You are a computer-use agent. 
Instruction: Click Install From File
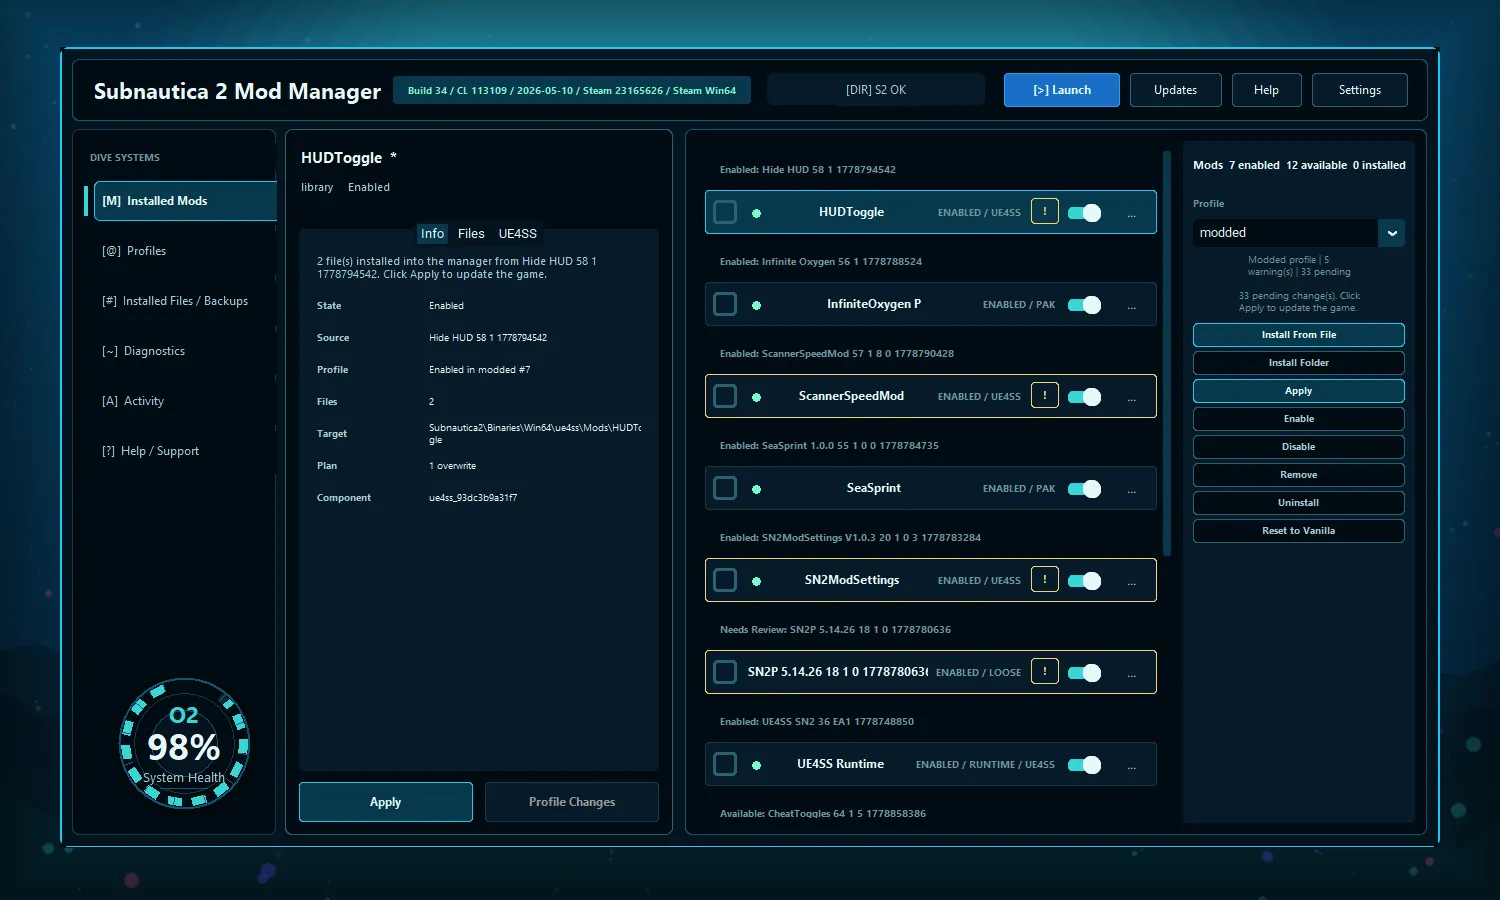pos(1299,335)
